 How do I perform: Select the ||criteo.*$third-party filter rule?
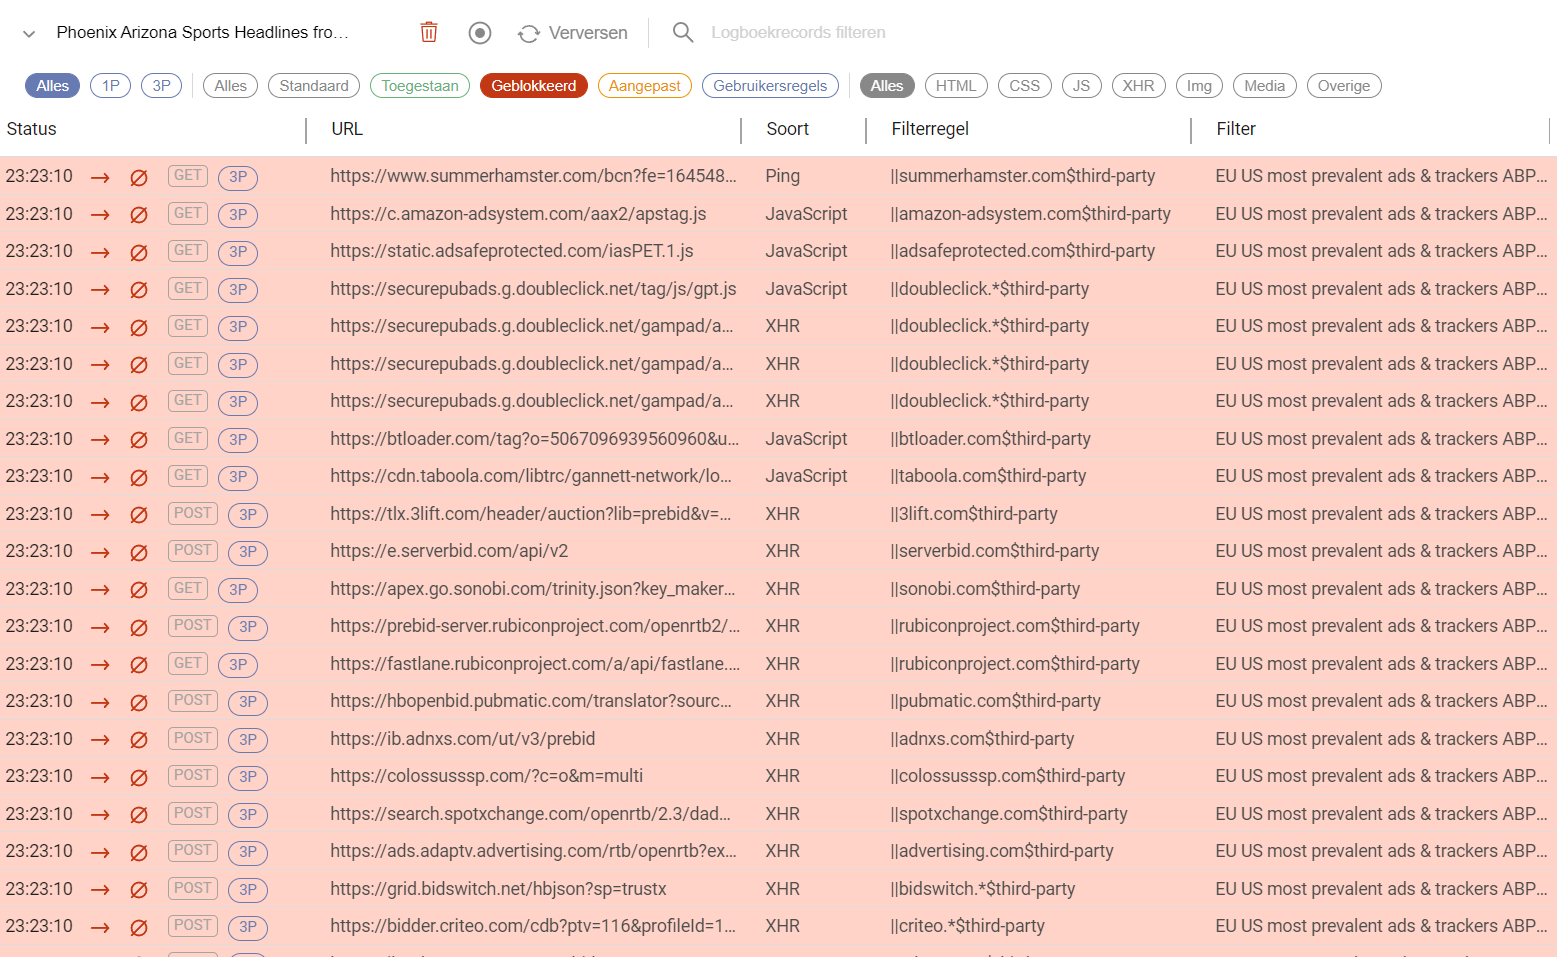pos(967,926)
